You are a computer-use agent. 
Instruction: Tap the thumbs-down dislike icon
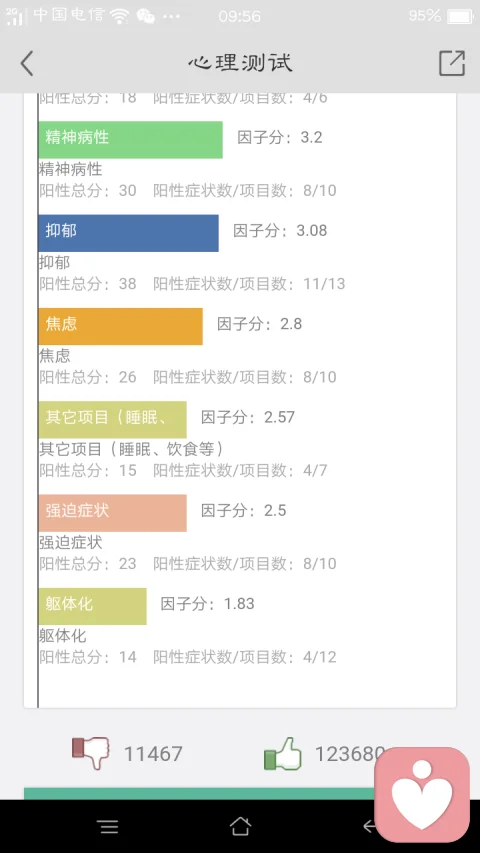tap(90, 753)
